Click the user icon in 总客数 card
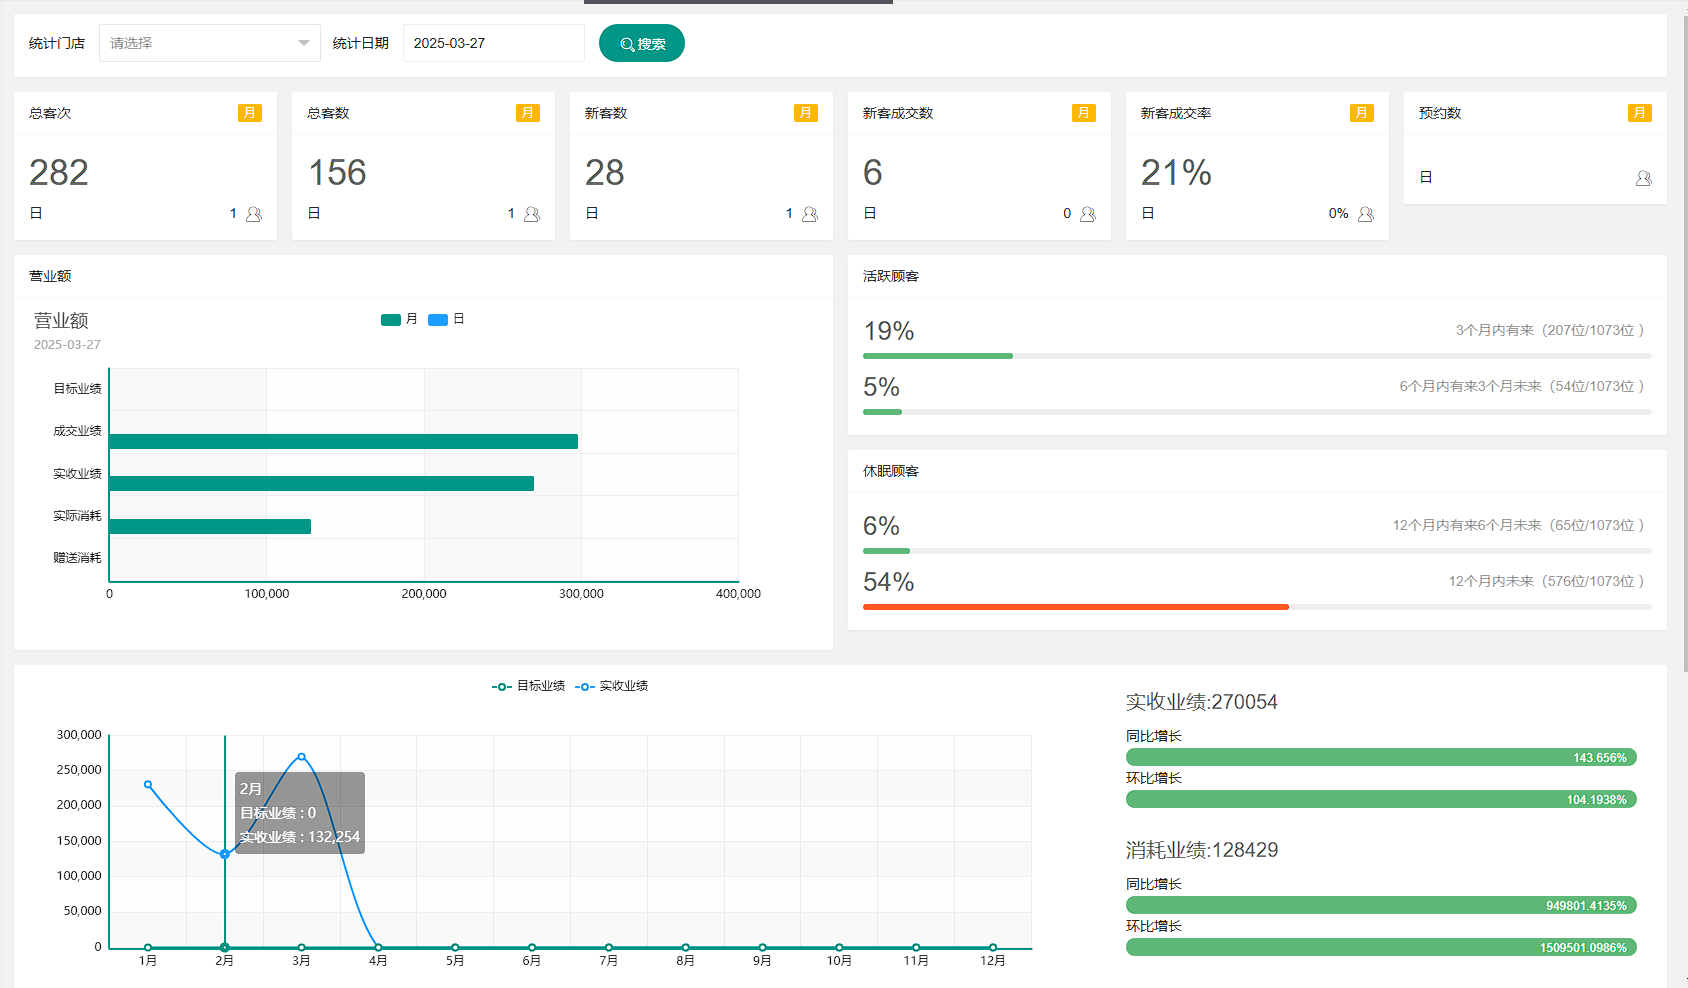Image resolution: width=1688 pixels, height=988 pixels. click(x=532, y=214)
